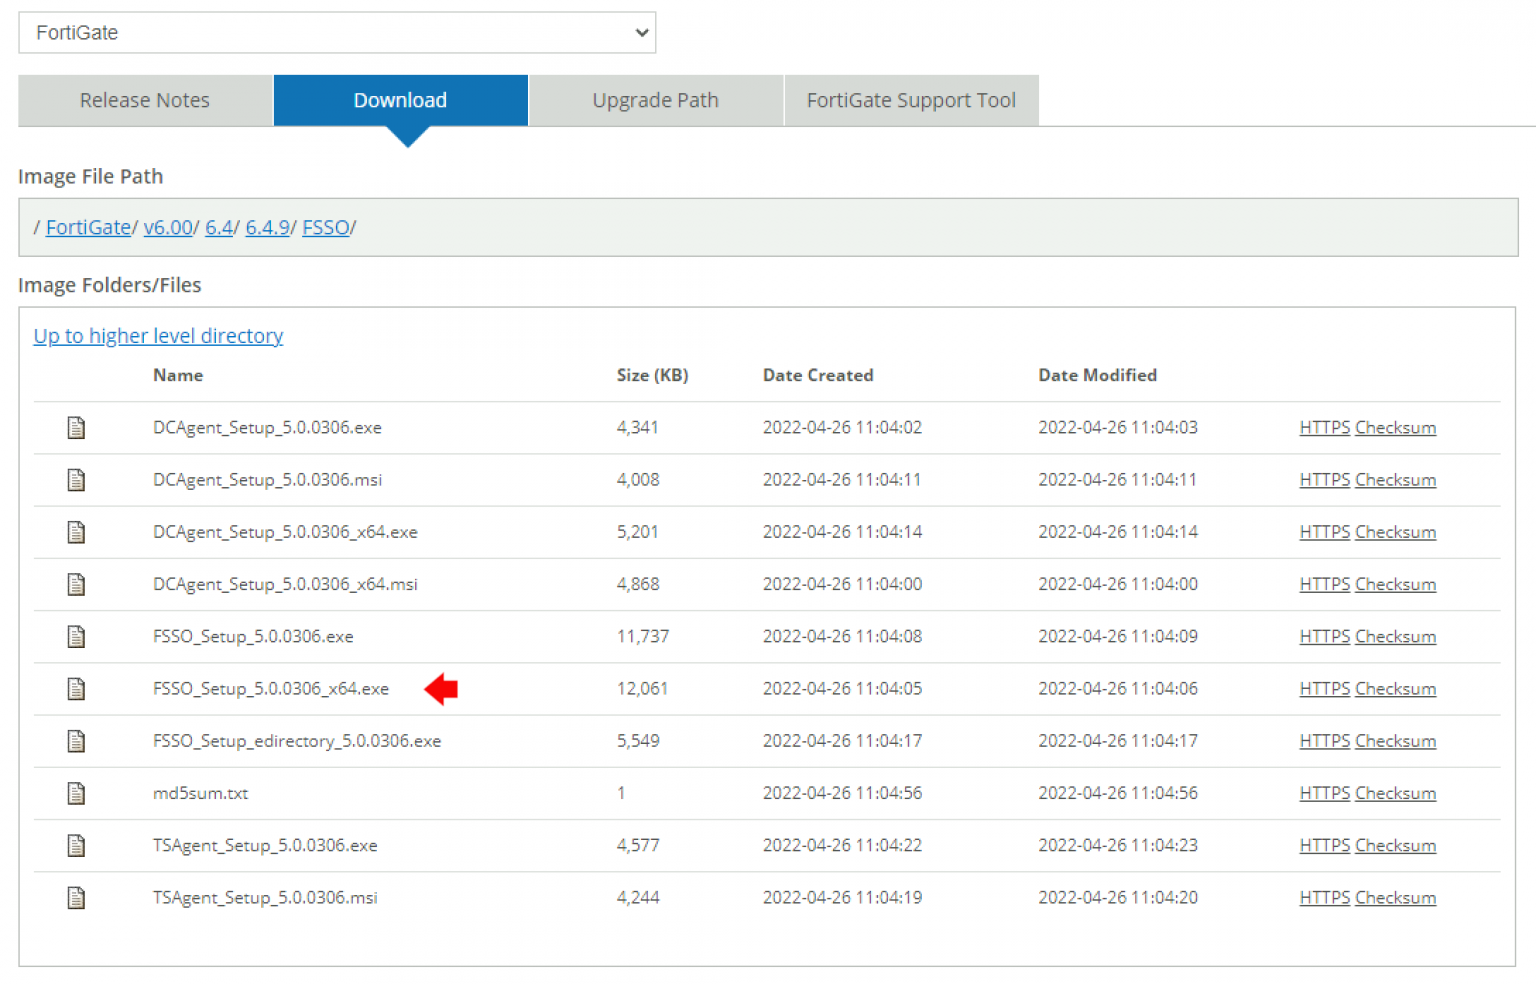Click the document icon for md5sum.txt
Screen dimensions: 1536x984
click(x=76, y=793)
